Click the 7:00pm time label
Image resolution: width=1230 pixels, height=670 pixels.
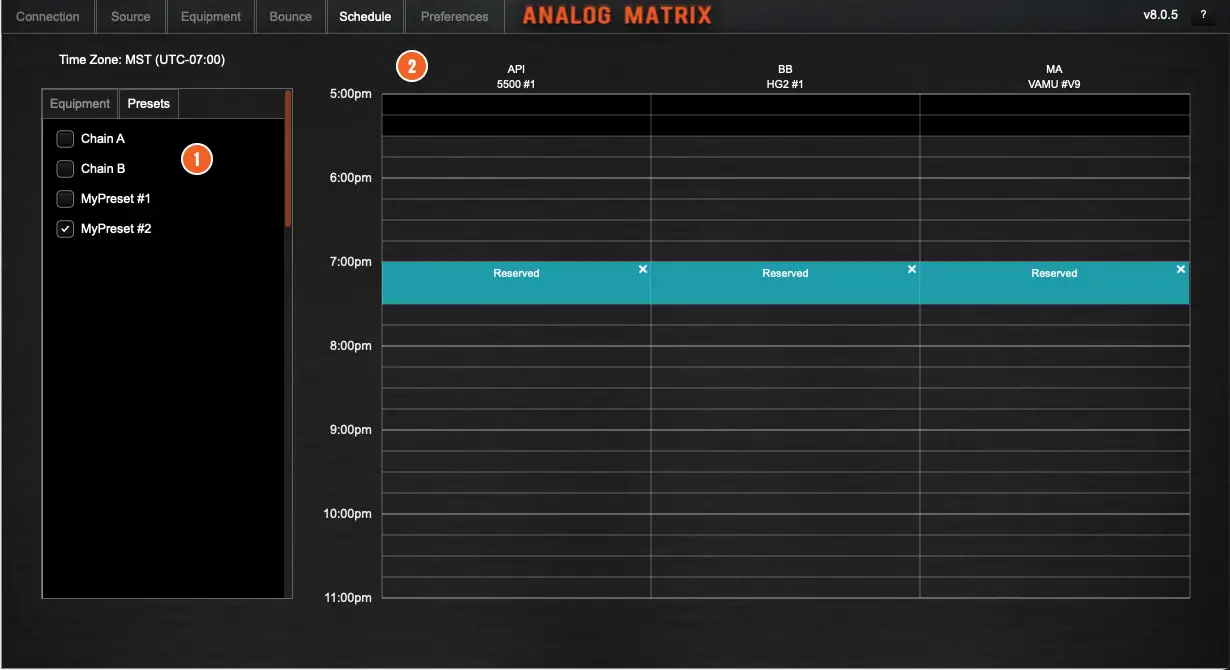pyautogui.click(x=350, y=262)
